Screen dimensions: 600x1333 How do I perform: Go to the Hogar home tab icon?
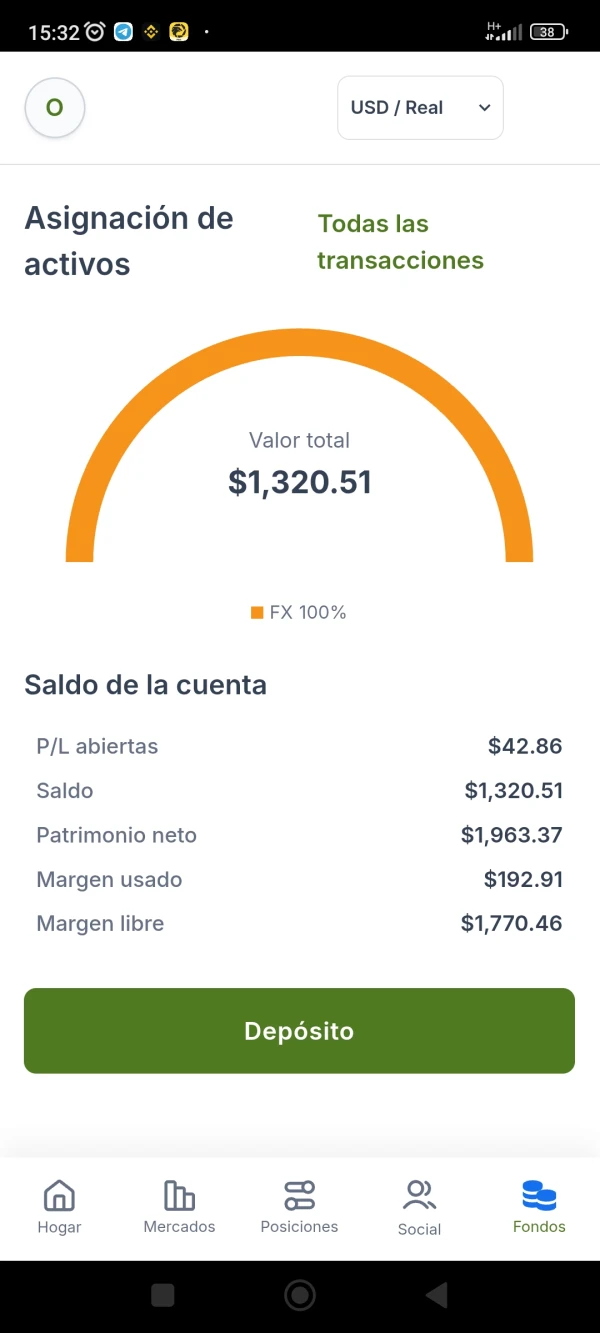(59, 1195)
